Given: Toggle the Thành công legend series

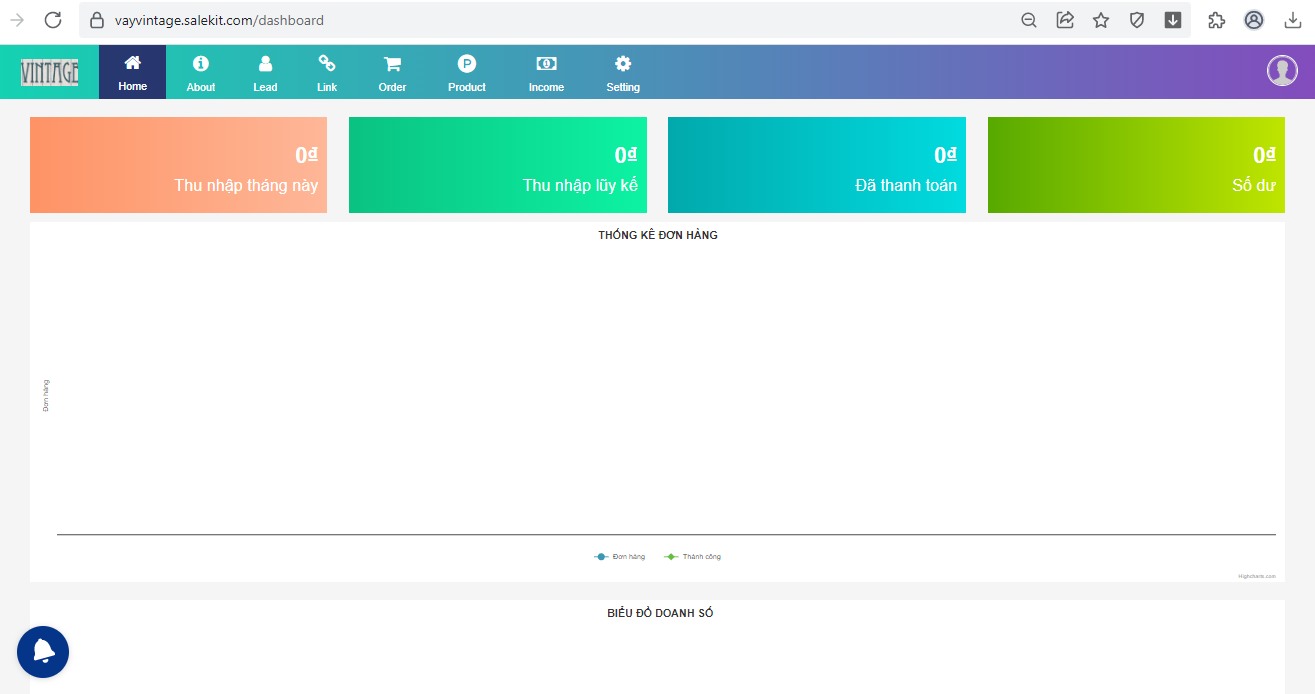Looking at the screenshot, I should coord(694,556).
